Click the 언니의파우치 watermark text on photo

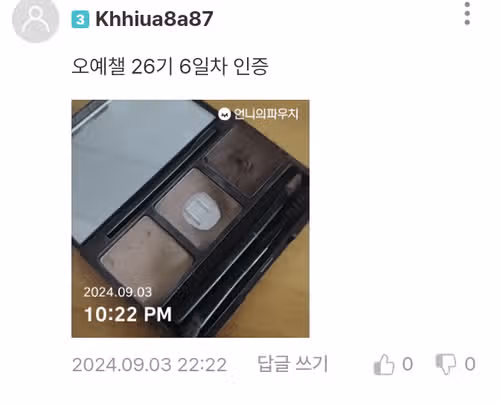click(265, 114)
